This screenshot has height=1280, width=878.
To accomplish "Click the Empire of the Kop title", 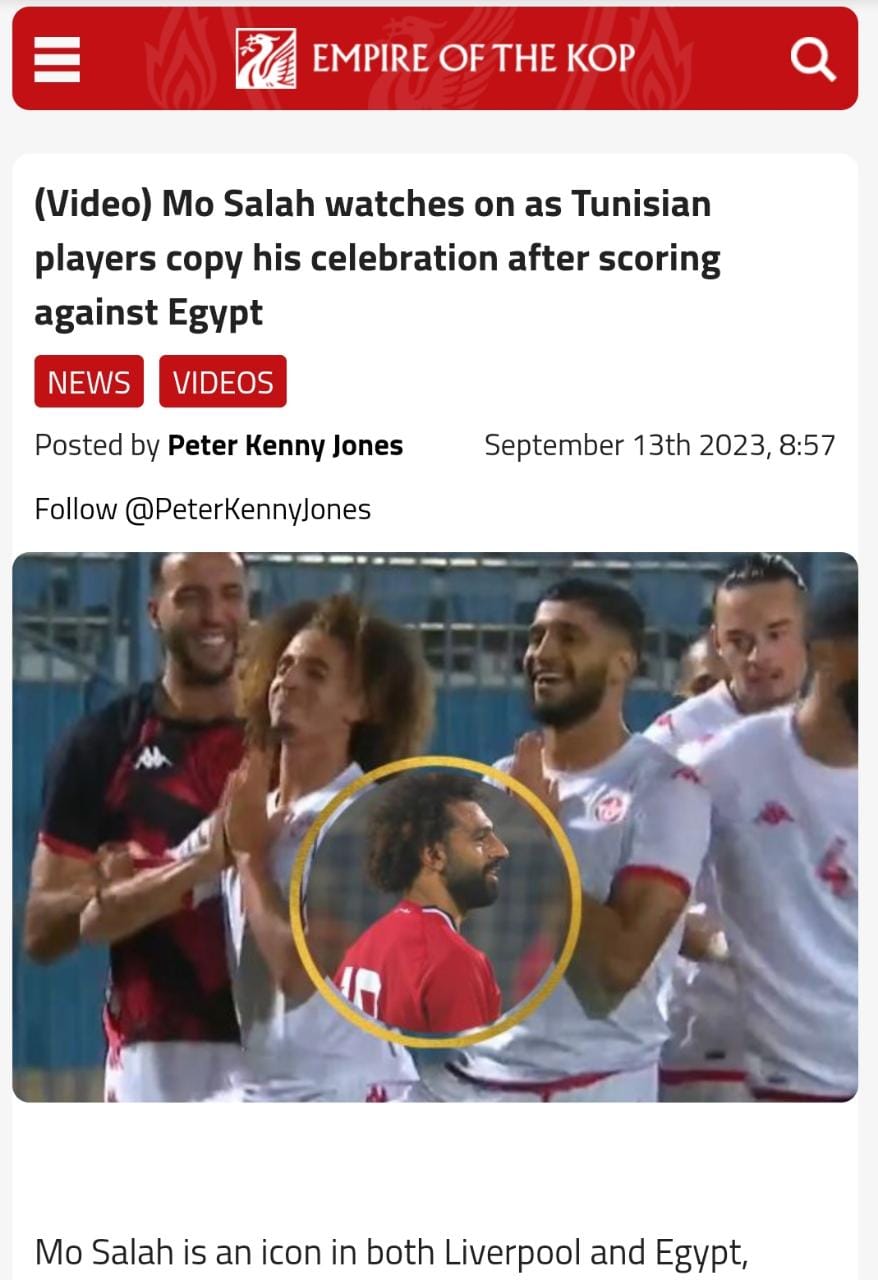I will click(x=473, y=58).
